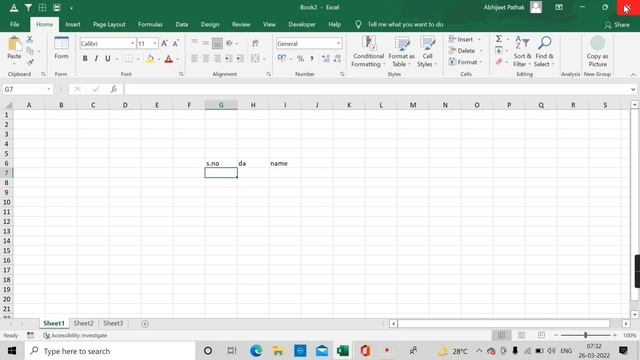This screenshot has height=360, width=640.
Task: Decrease font size with smaller A
Action: [x=176, y=43]
